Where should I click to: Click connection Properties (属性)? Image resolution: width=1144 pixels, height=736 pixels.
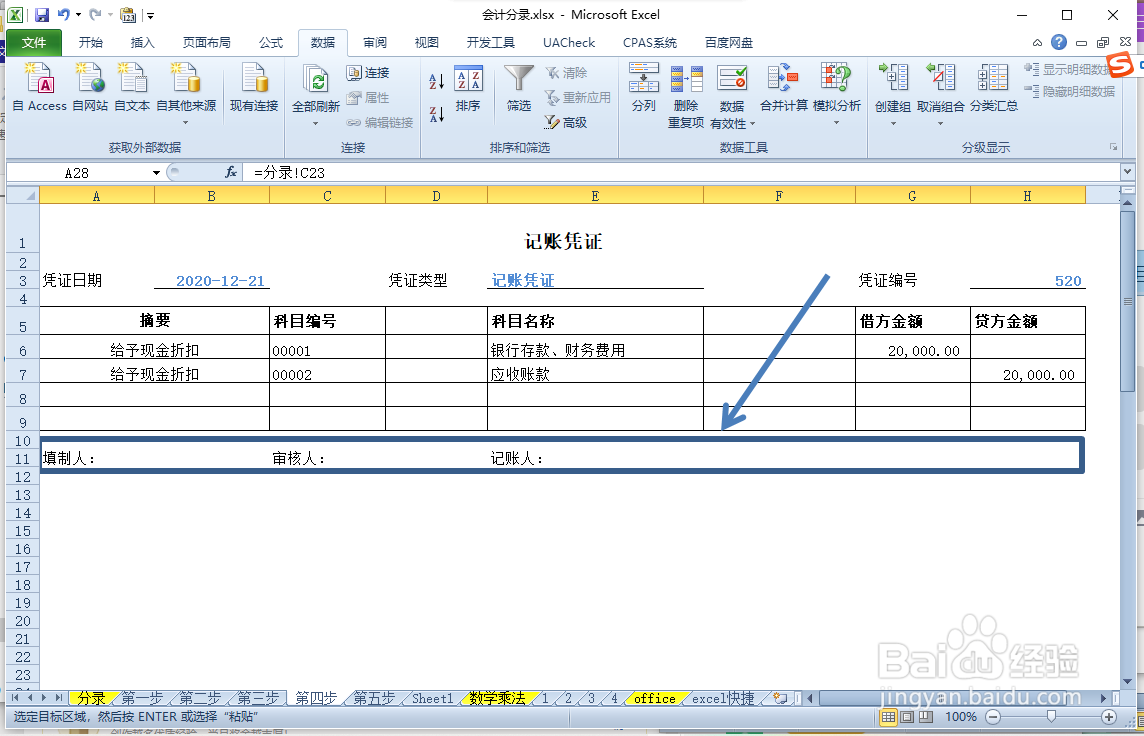point(368,97)
